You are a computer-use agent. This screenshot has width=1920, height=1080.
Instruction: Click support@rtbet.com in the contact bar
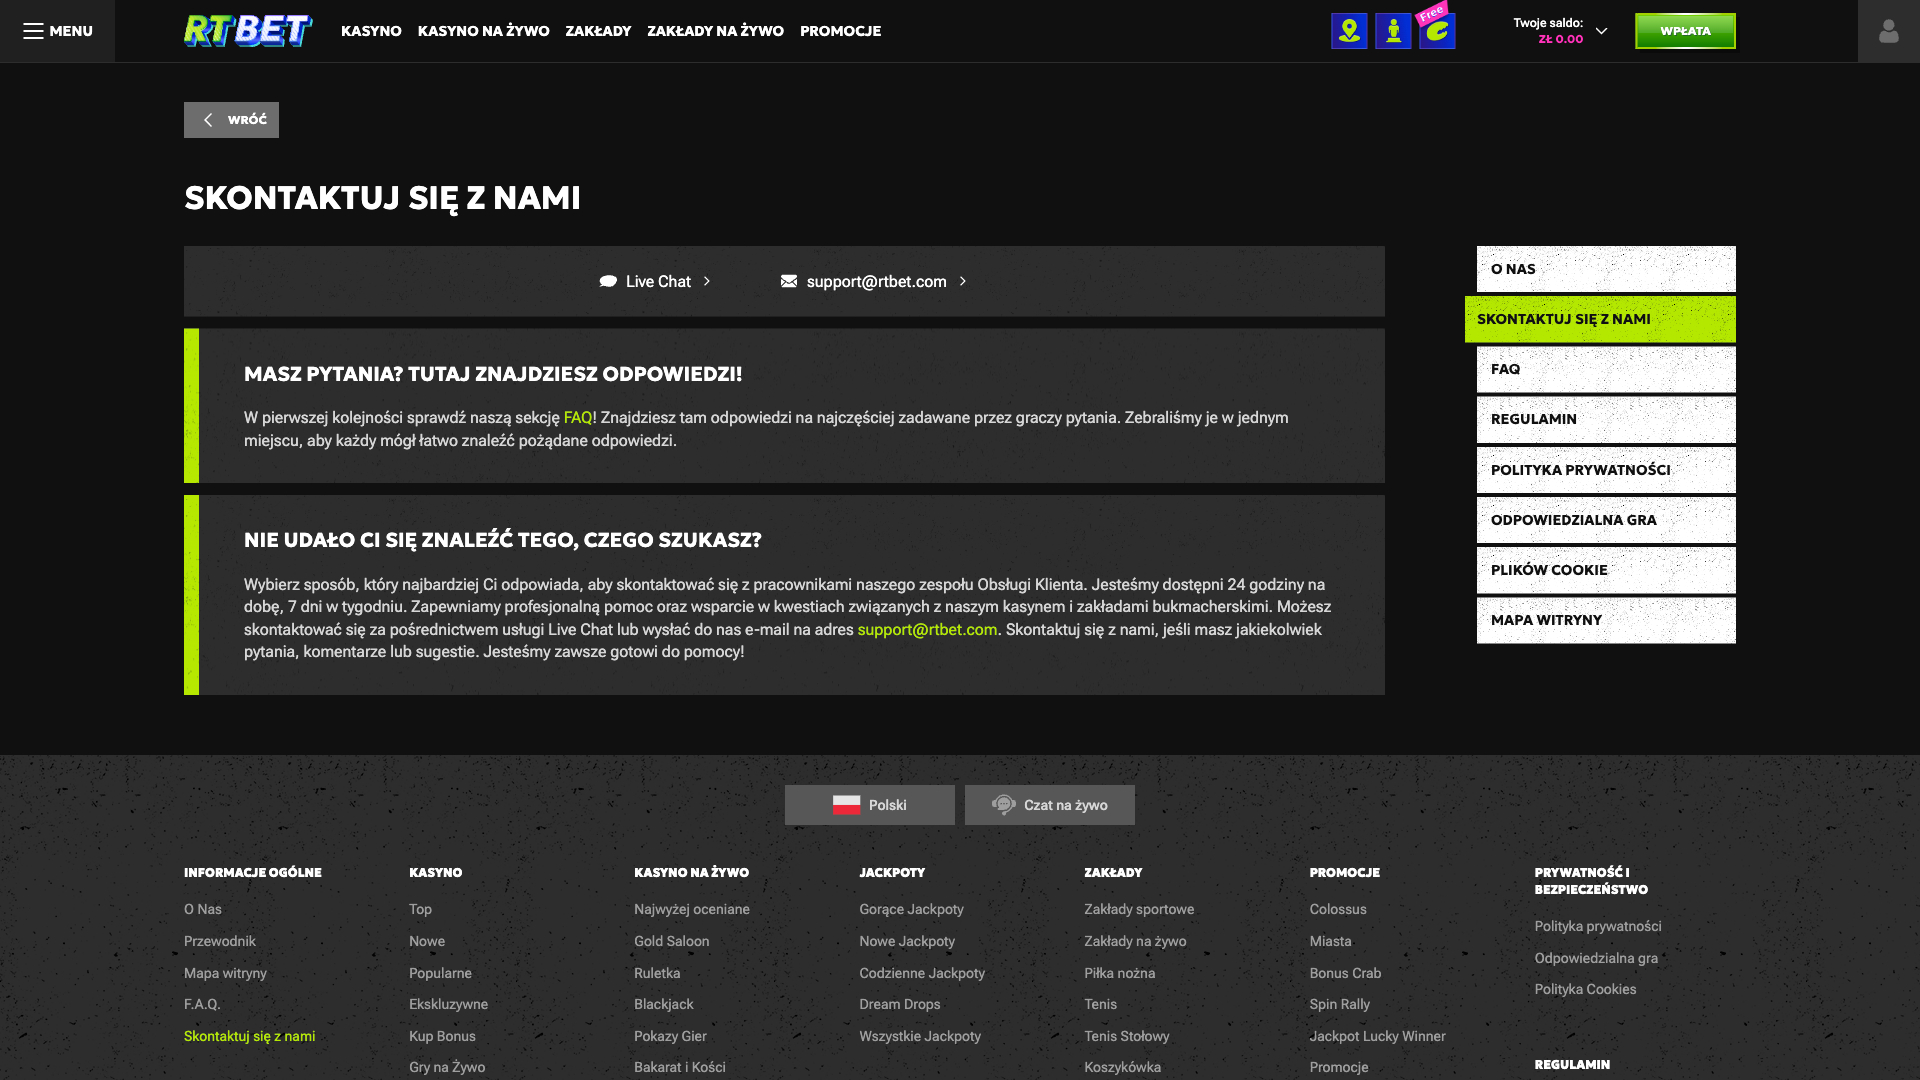click(876, 282)
